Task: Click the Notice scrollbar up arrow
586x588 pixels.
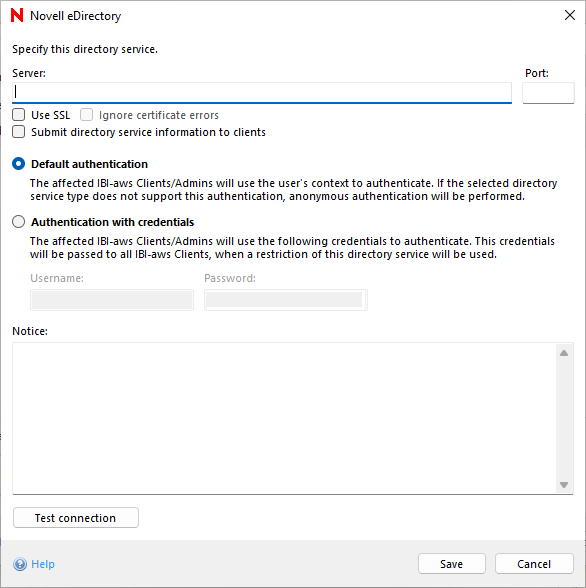Action: click(x=564, y=353)
